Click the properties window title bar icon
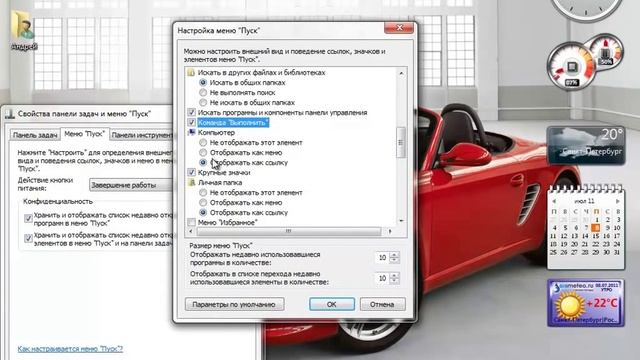 [10, 114]
